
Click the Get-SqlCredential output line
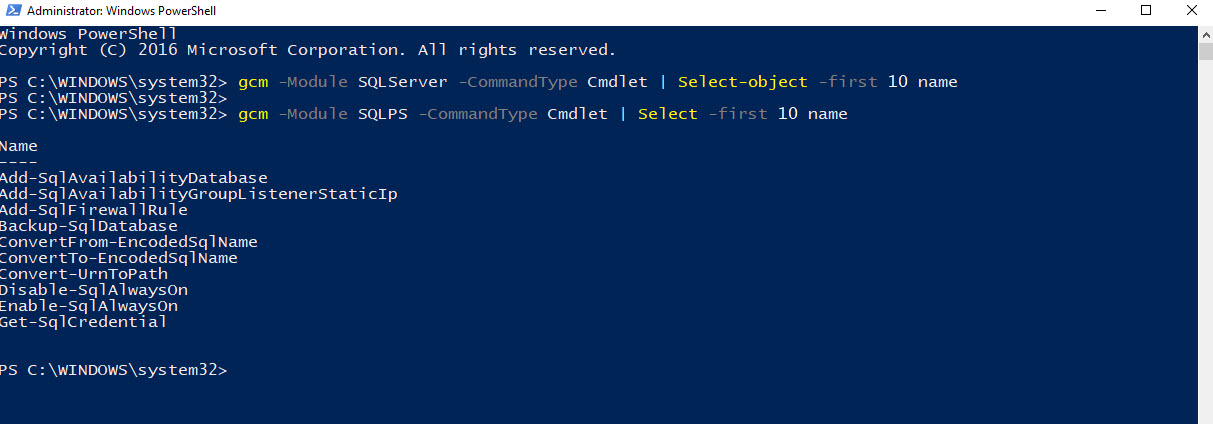83,322
